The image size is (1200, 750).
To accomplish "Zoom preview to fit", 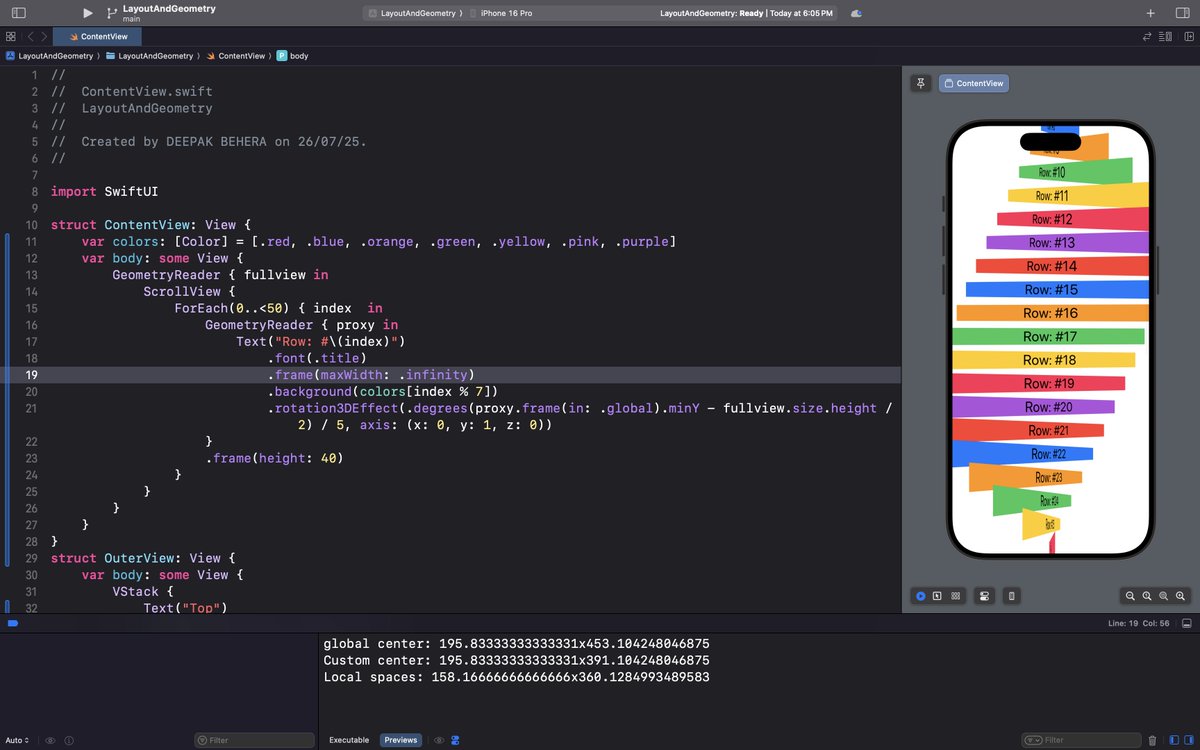I will pos(1164,596).
